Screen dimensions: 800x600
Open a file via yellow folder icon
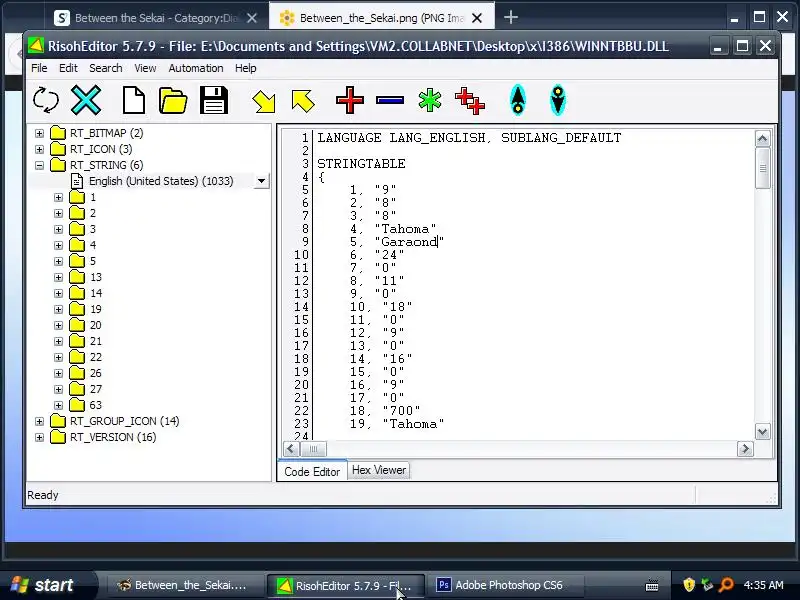click(173, 100)
